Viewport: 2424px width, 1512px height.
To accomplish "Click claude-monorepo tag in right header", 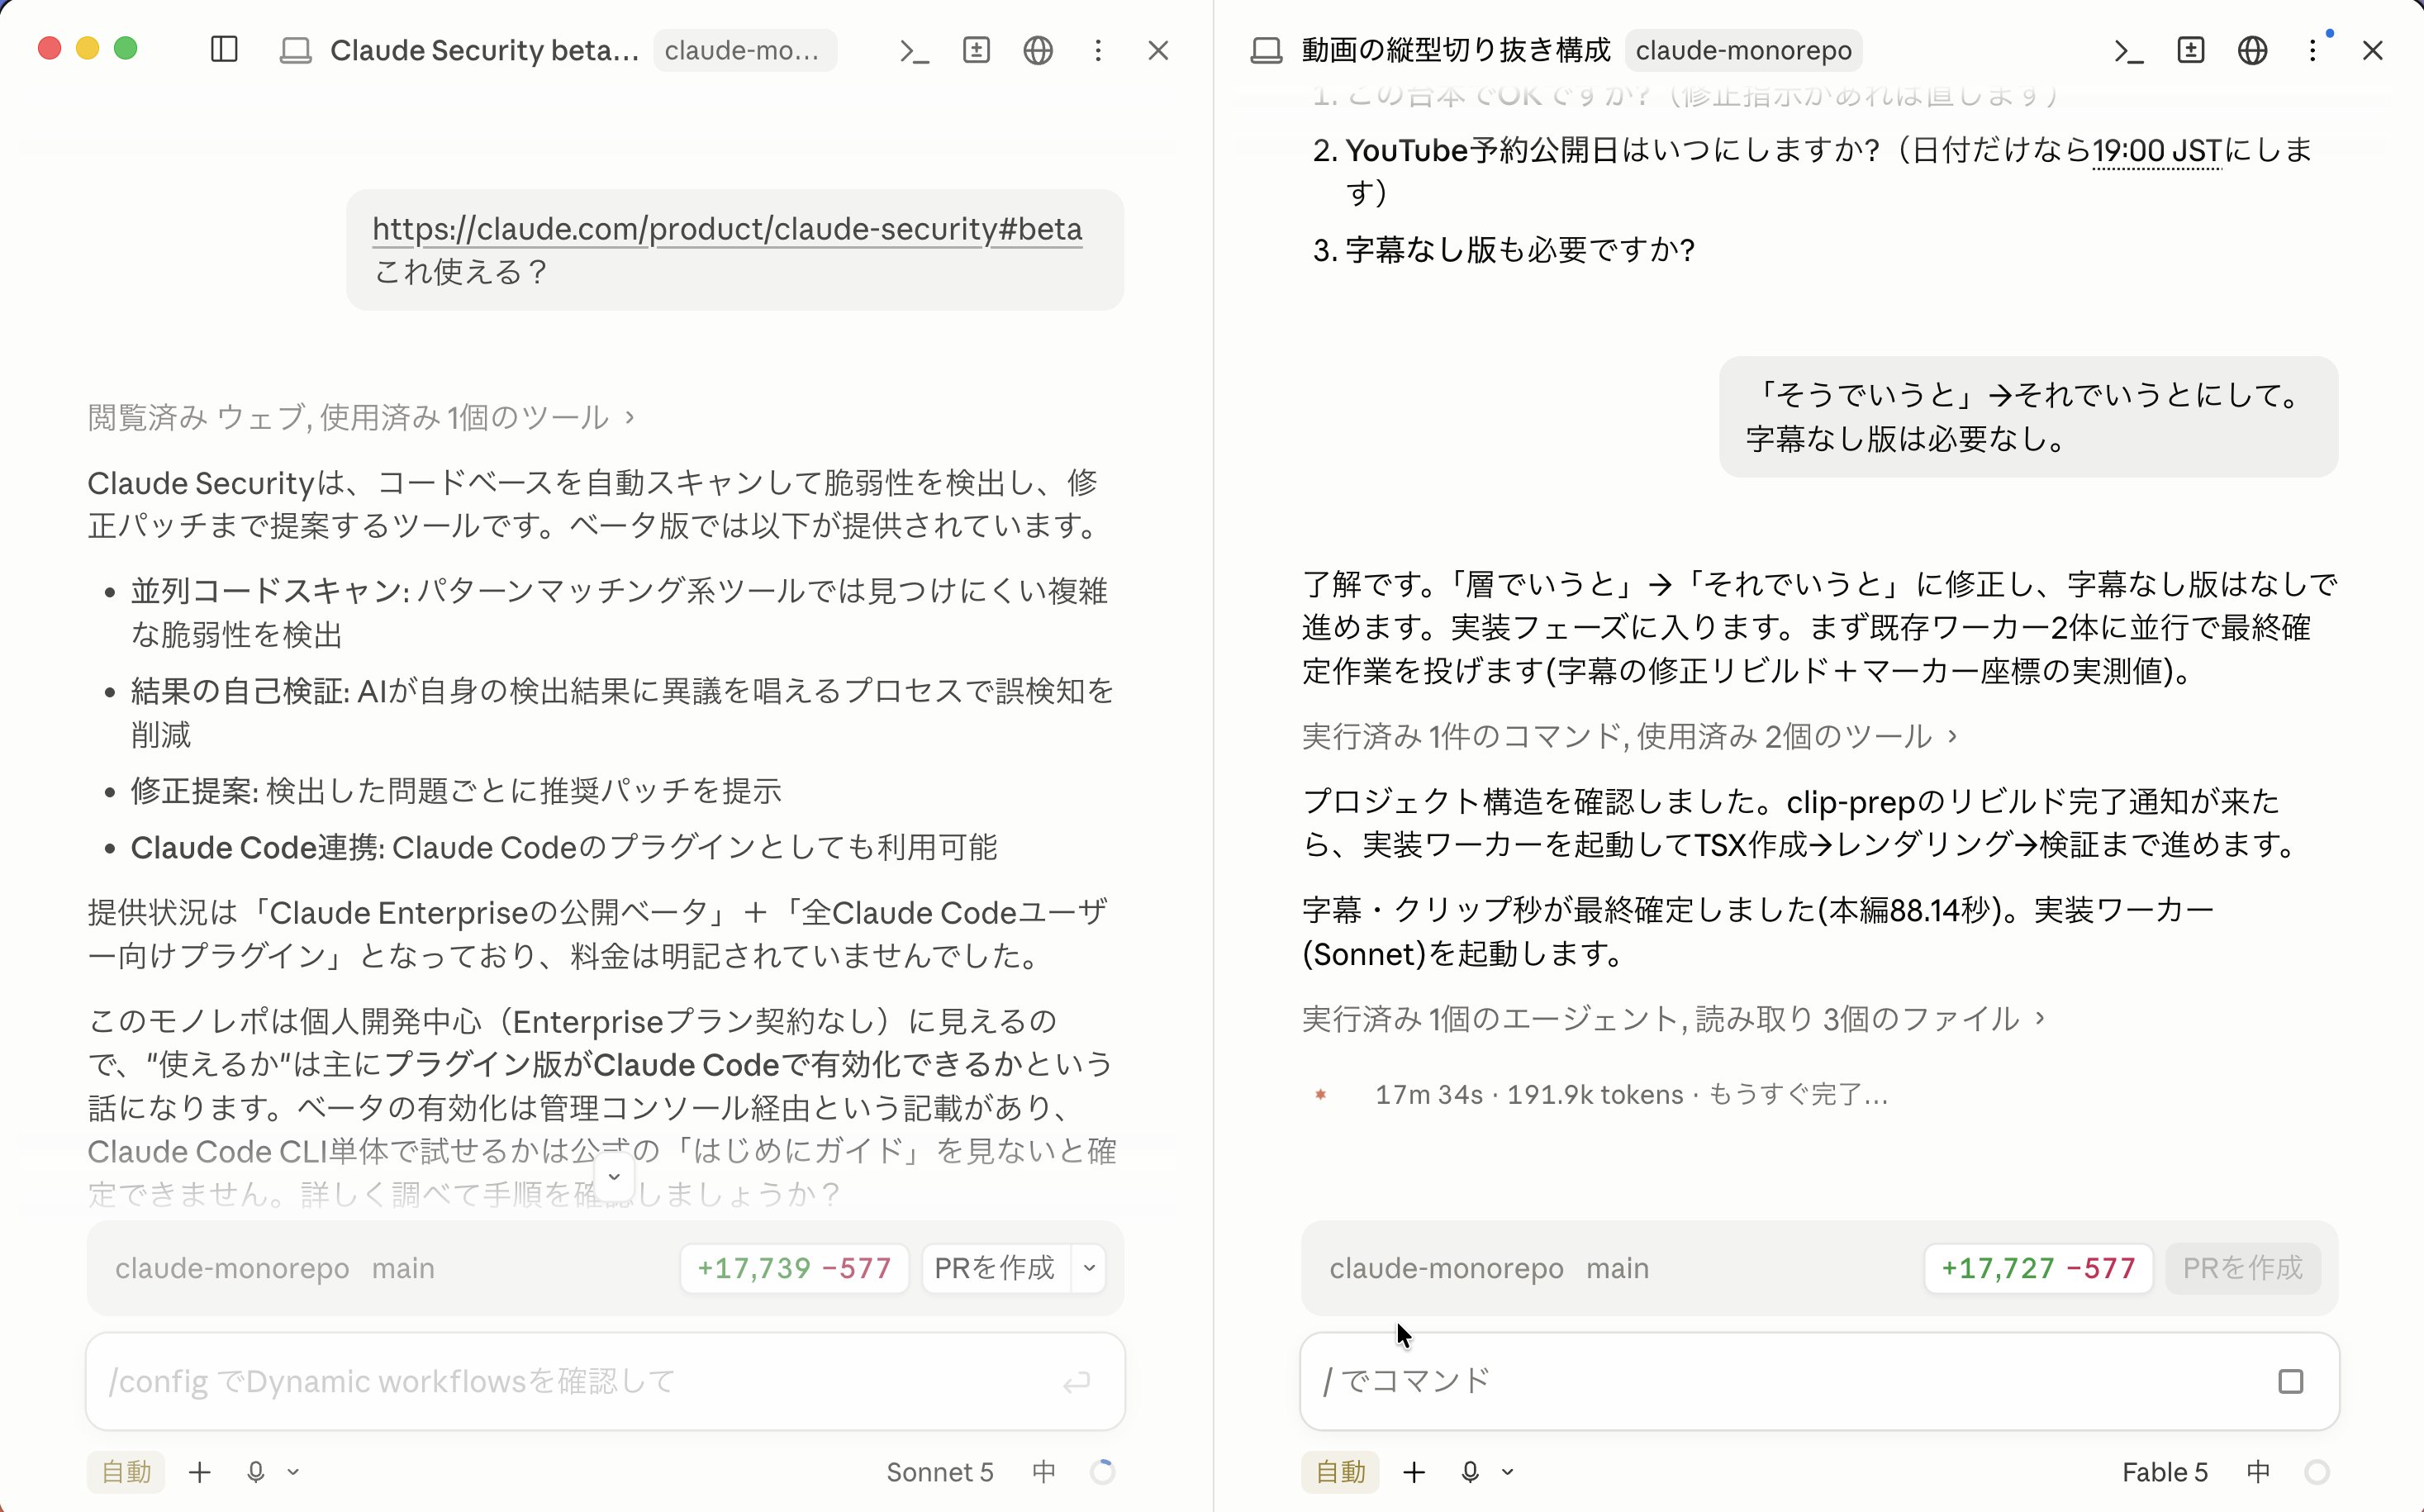I will [x=1743, y=50].
